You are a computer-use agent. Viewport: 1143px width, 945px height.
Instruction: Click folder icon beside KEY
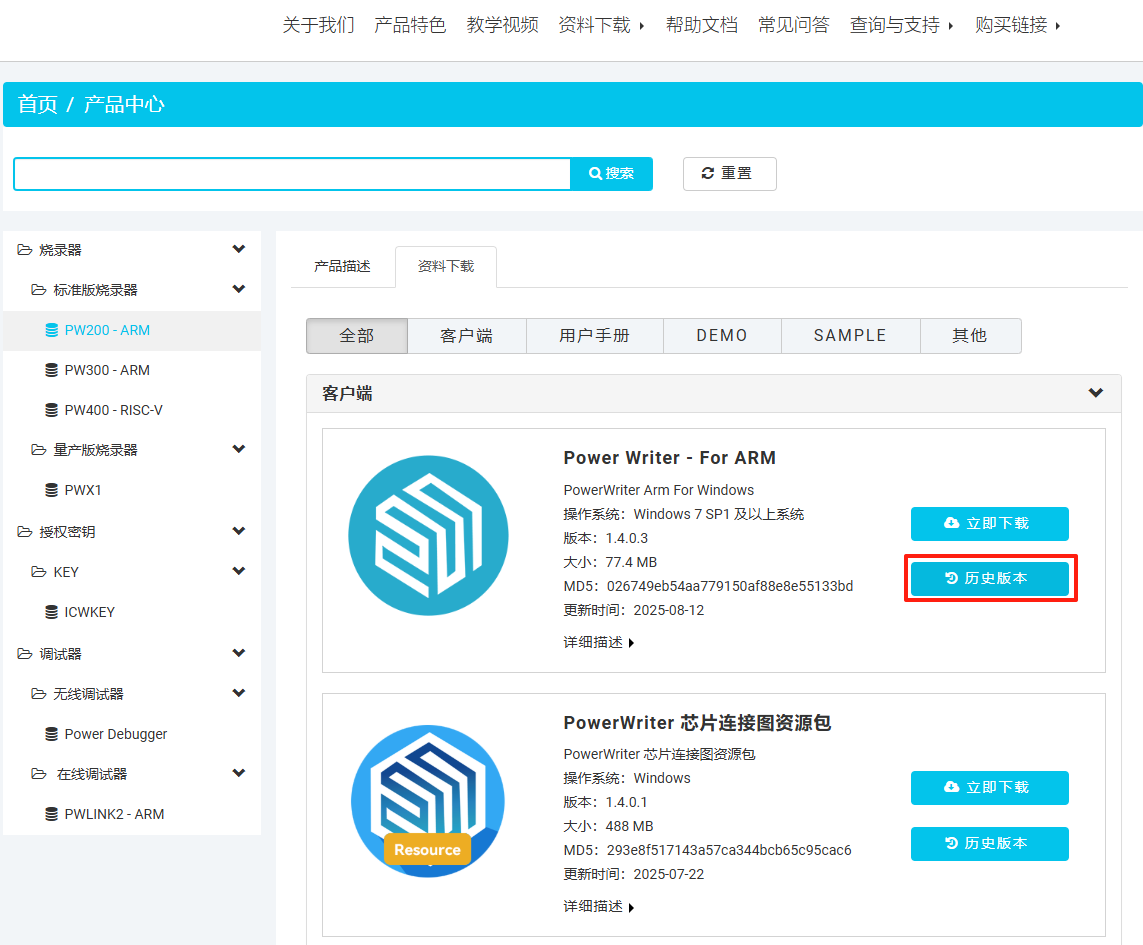(x=39, y=572)
